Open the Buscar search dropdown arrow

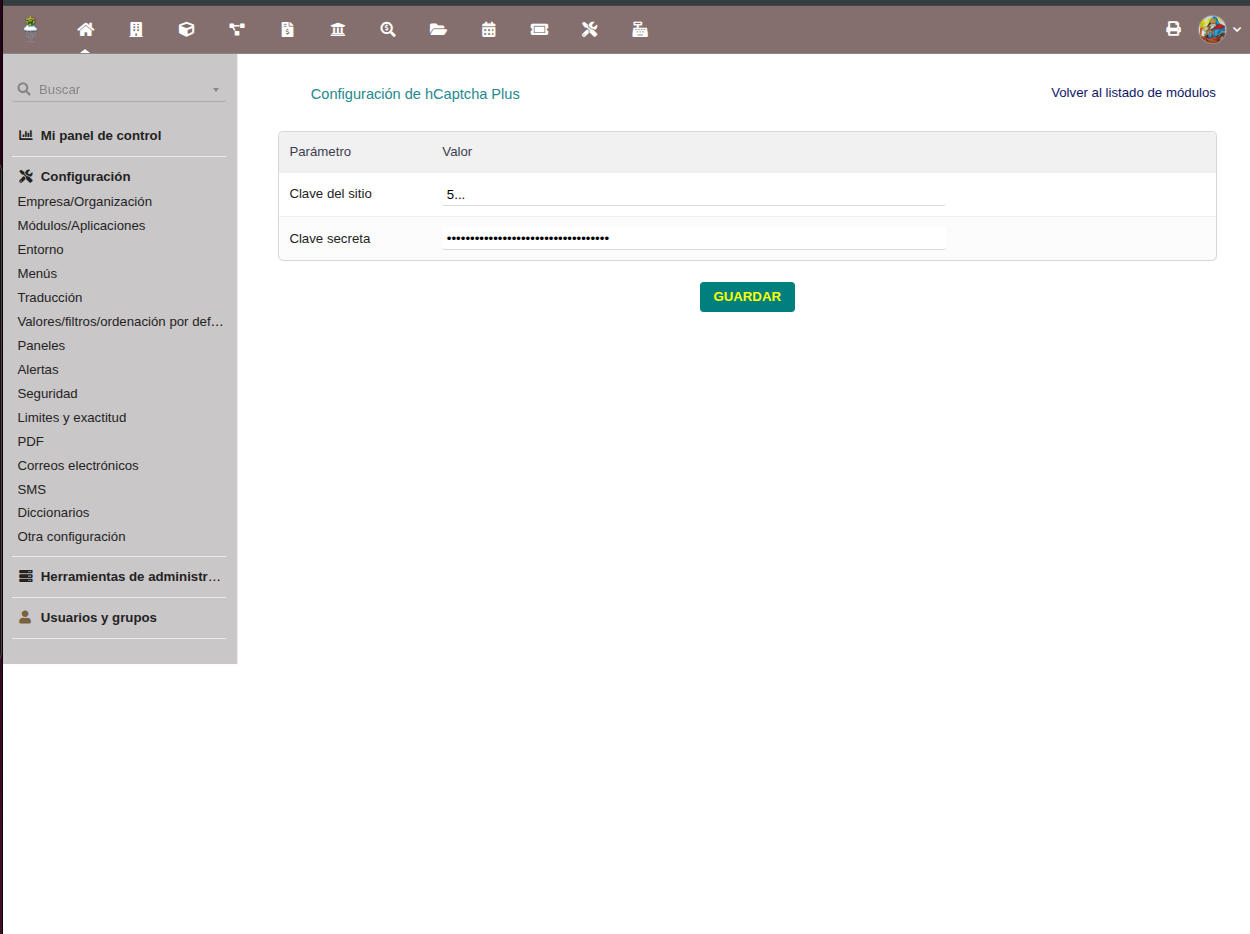coord(215,90)
